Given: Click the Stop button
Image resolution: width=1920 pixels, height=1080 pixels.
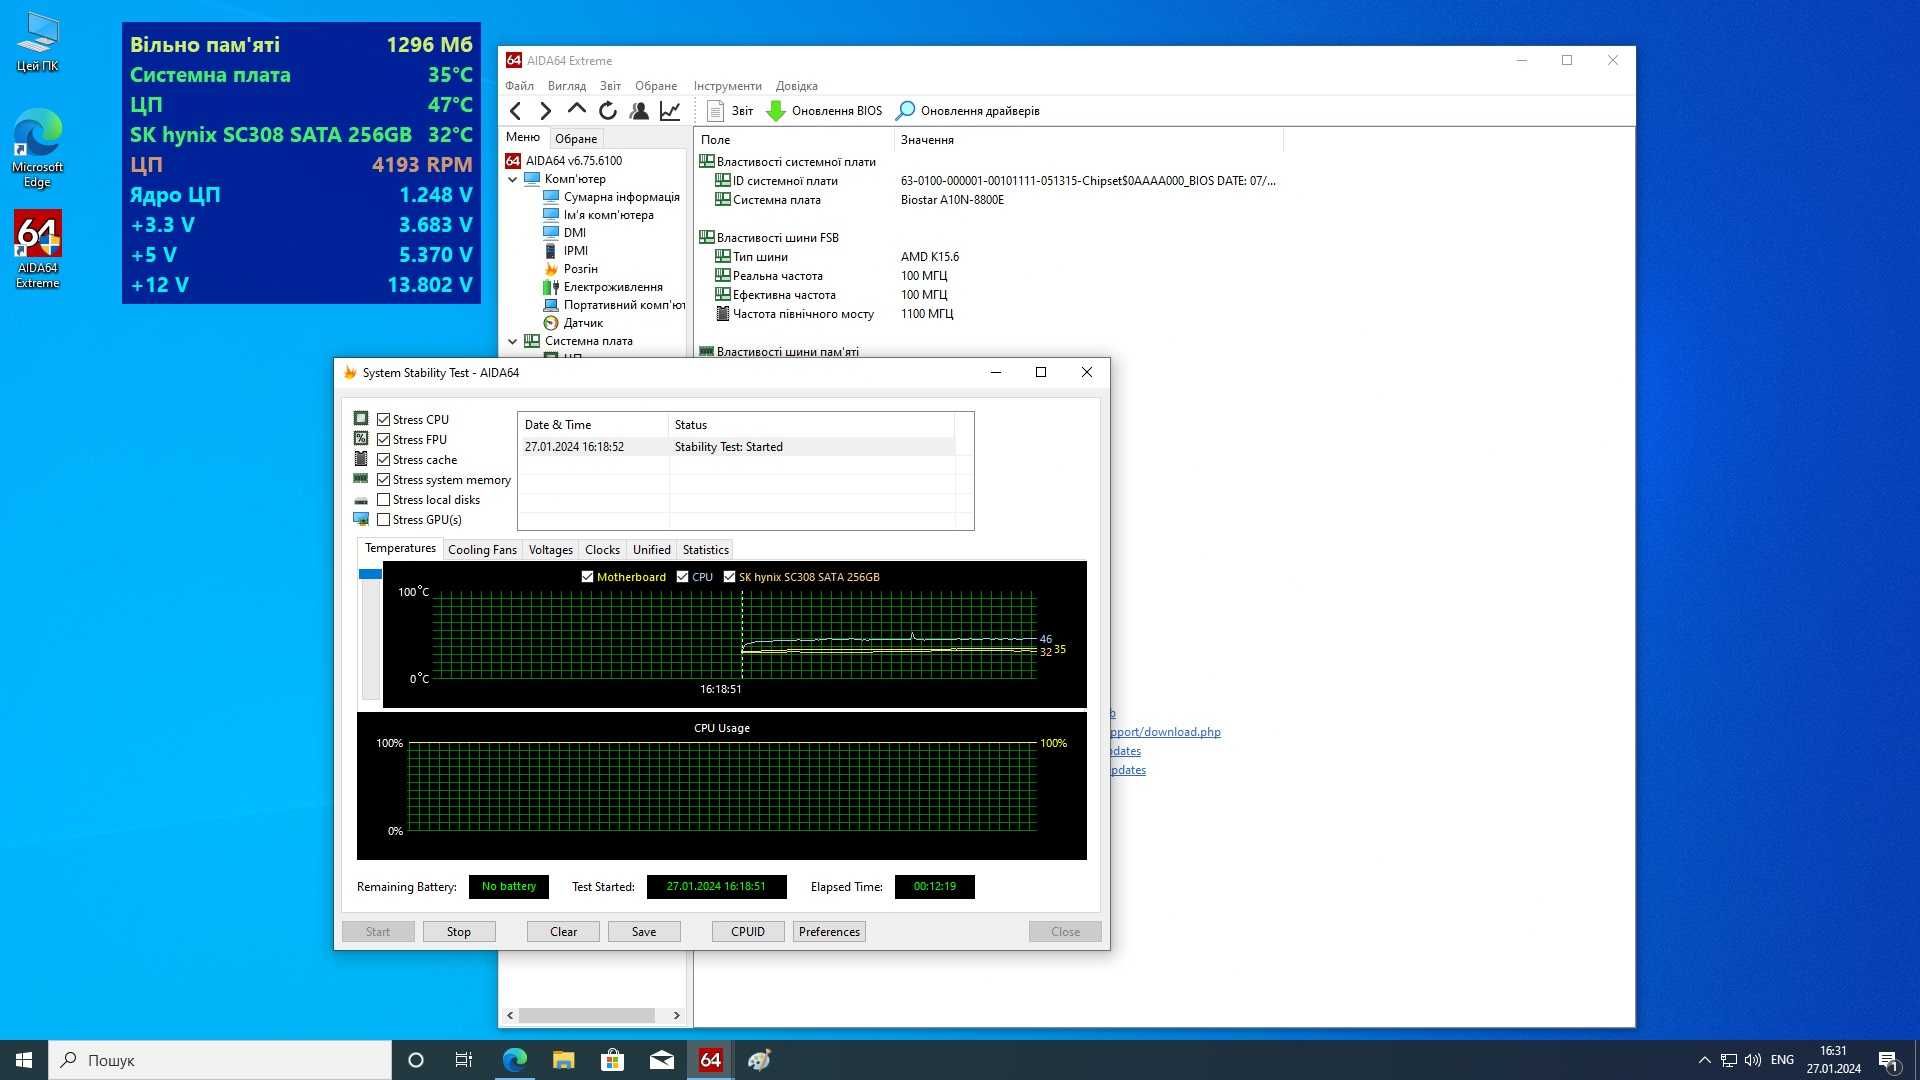Looking at the screenshot, I should [x=458, y=932].
